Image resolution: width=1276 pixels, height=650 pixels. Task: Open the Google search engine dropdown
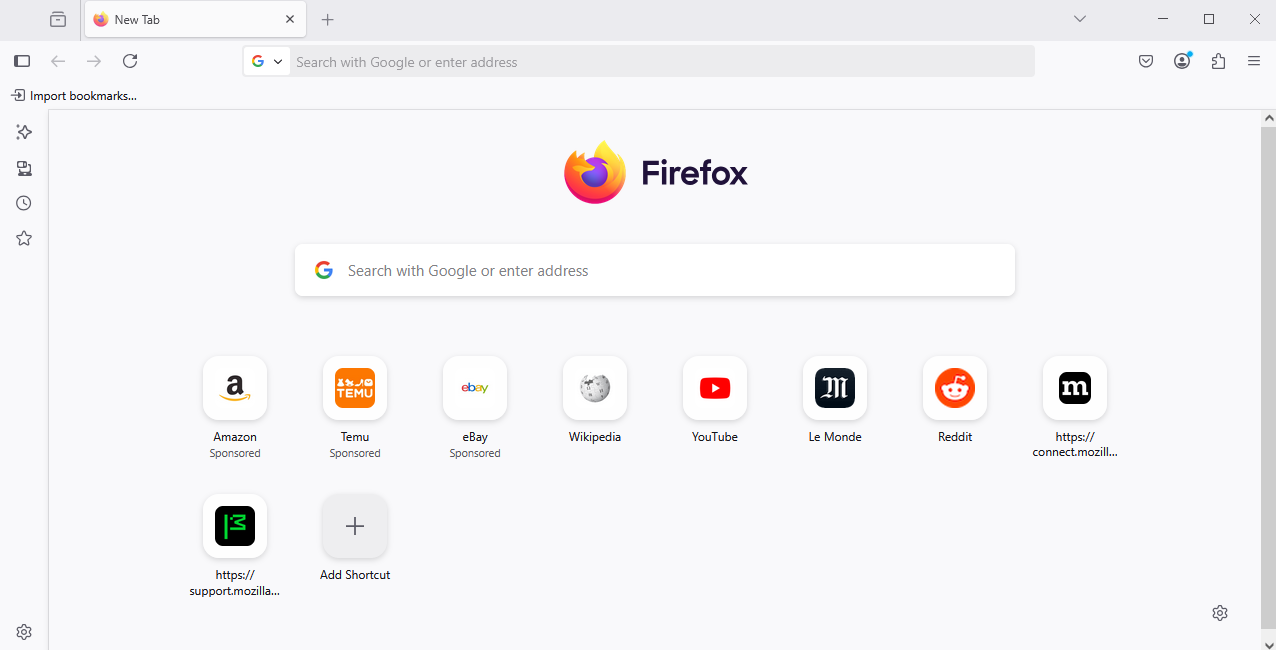click(x=267, y=61)
